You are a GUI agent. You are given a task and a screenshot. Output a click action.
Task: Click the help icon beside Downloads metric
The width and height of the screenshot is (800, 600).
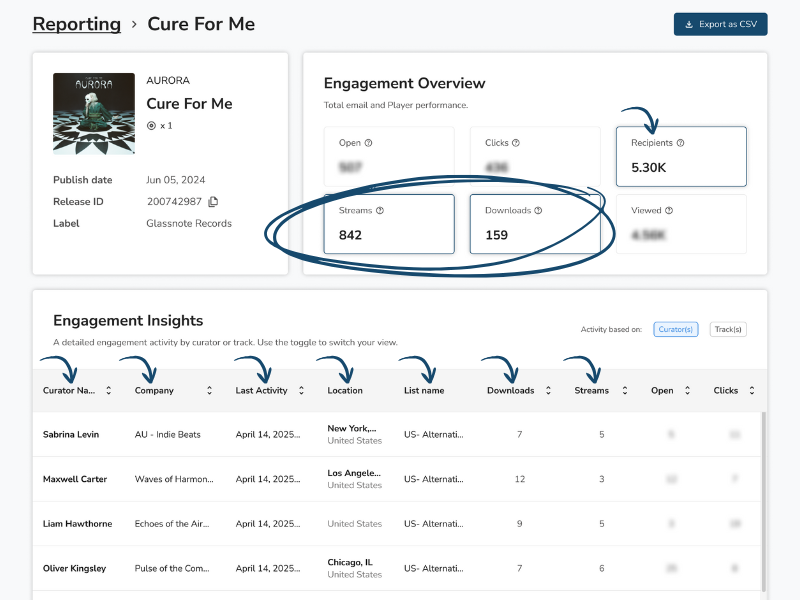click(x=538, y=211)
